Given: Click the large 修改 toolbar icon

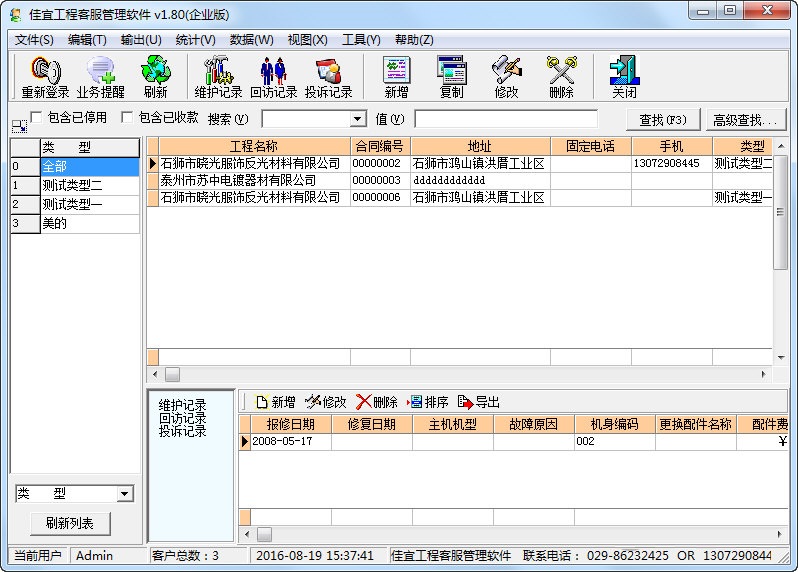Looking at the screenshot, I should (506, 77).
